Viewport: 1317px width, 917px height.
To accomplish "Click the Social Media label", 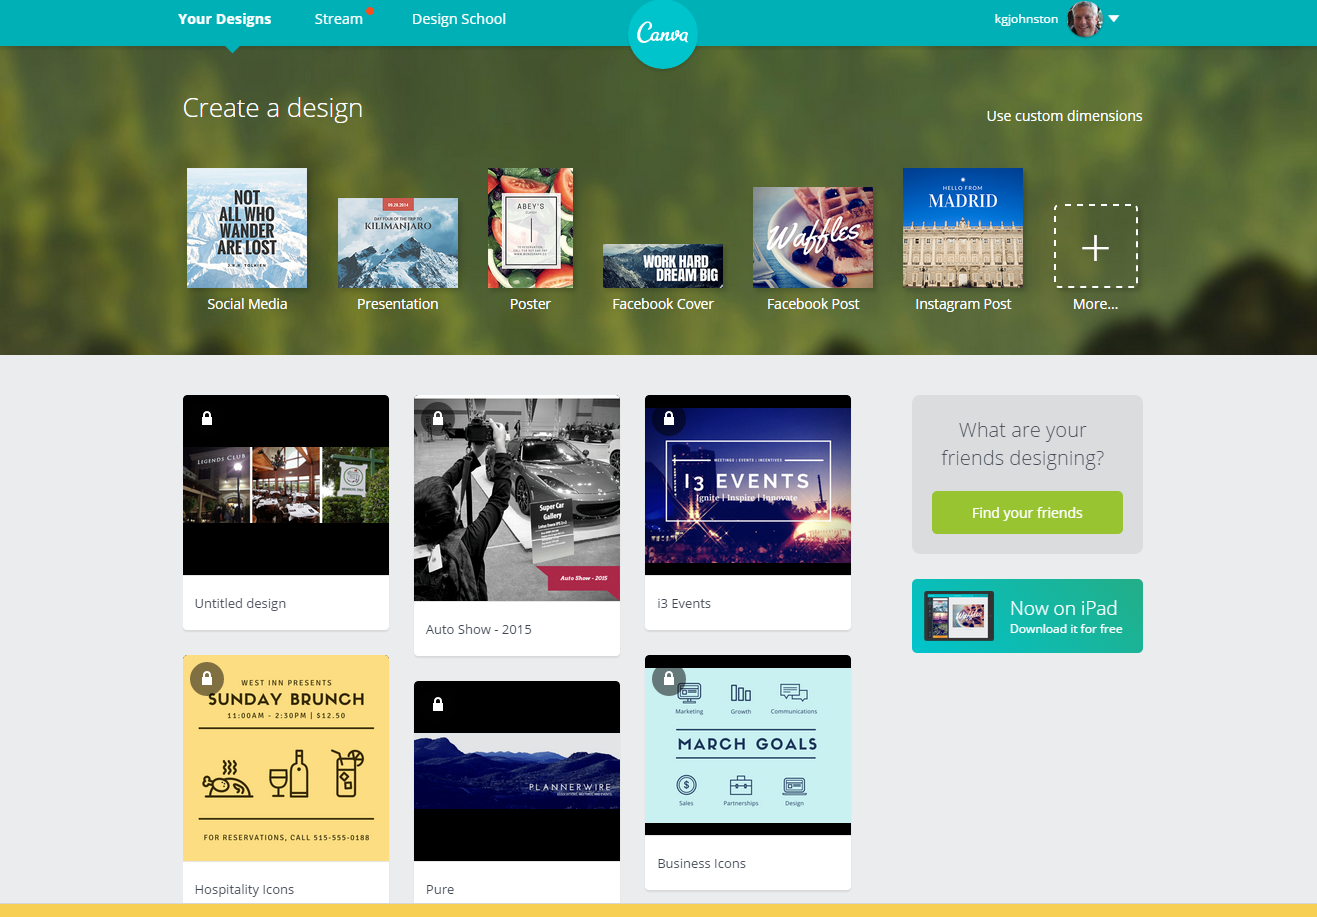I will (x=247, y=304).
